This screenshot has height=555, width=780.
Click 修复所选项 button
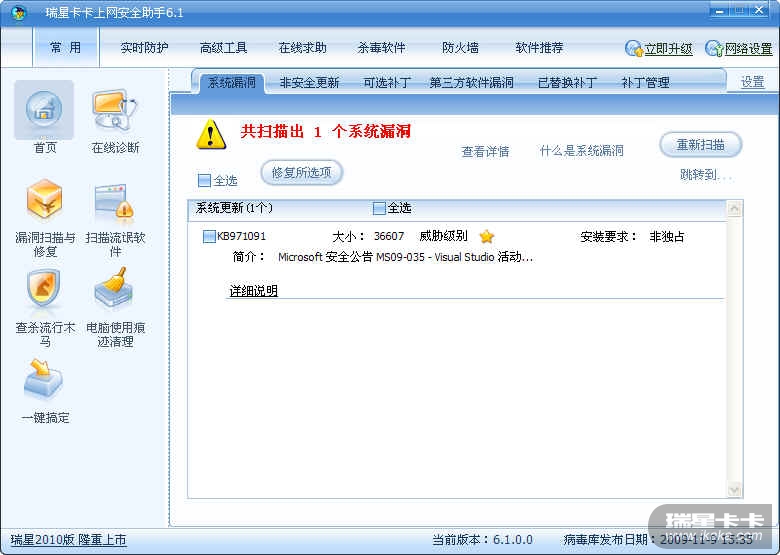point(301,173)
